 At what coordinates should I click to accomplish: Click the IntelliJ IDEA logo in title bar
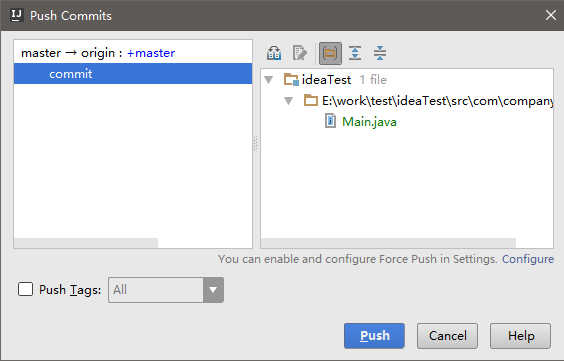click(17, 15)
